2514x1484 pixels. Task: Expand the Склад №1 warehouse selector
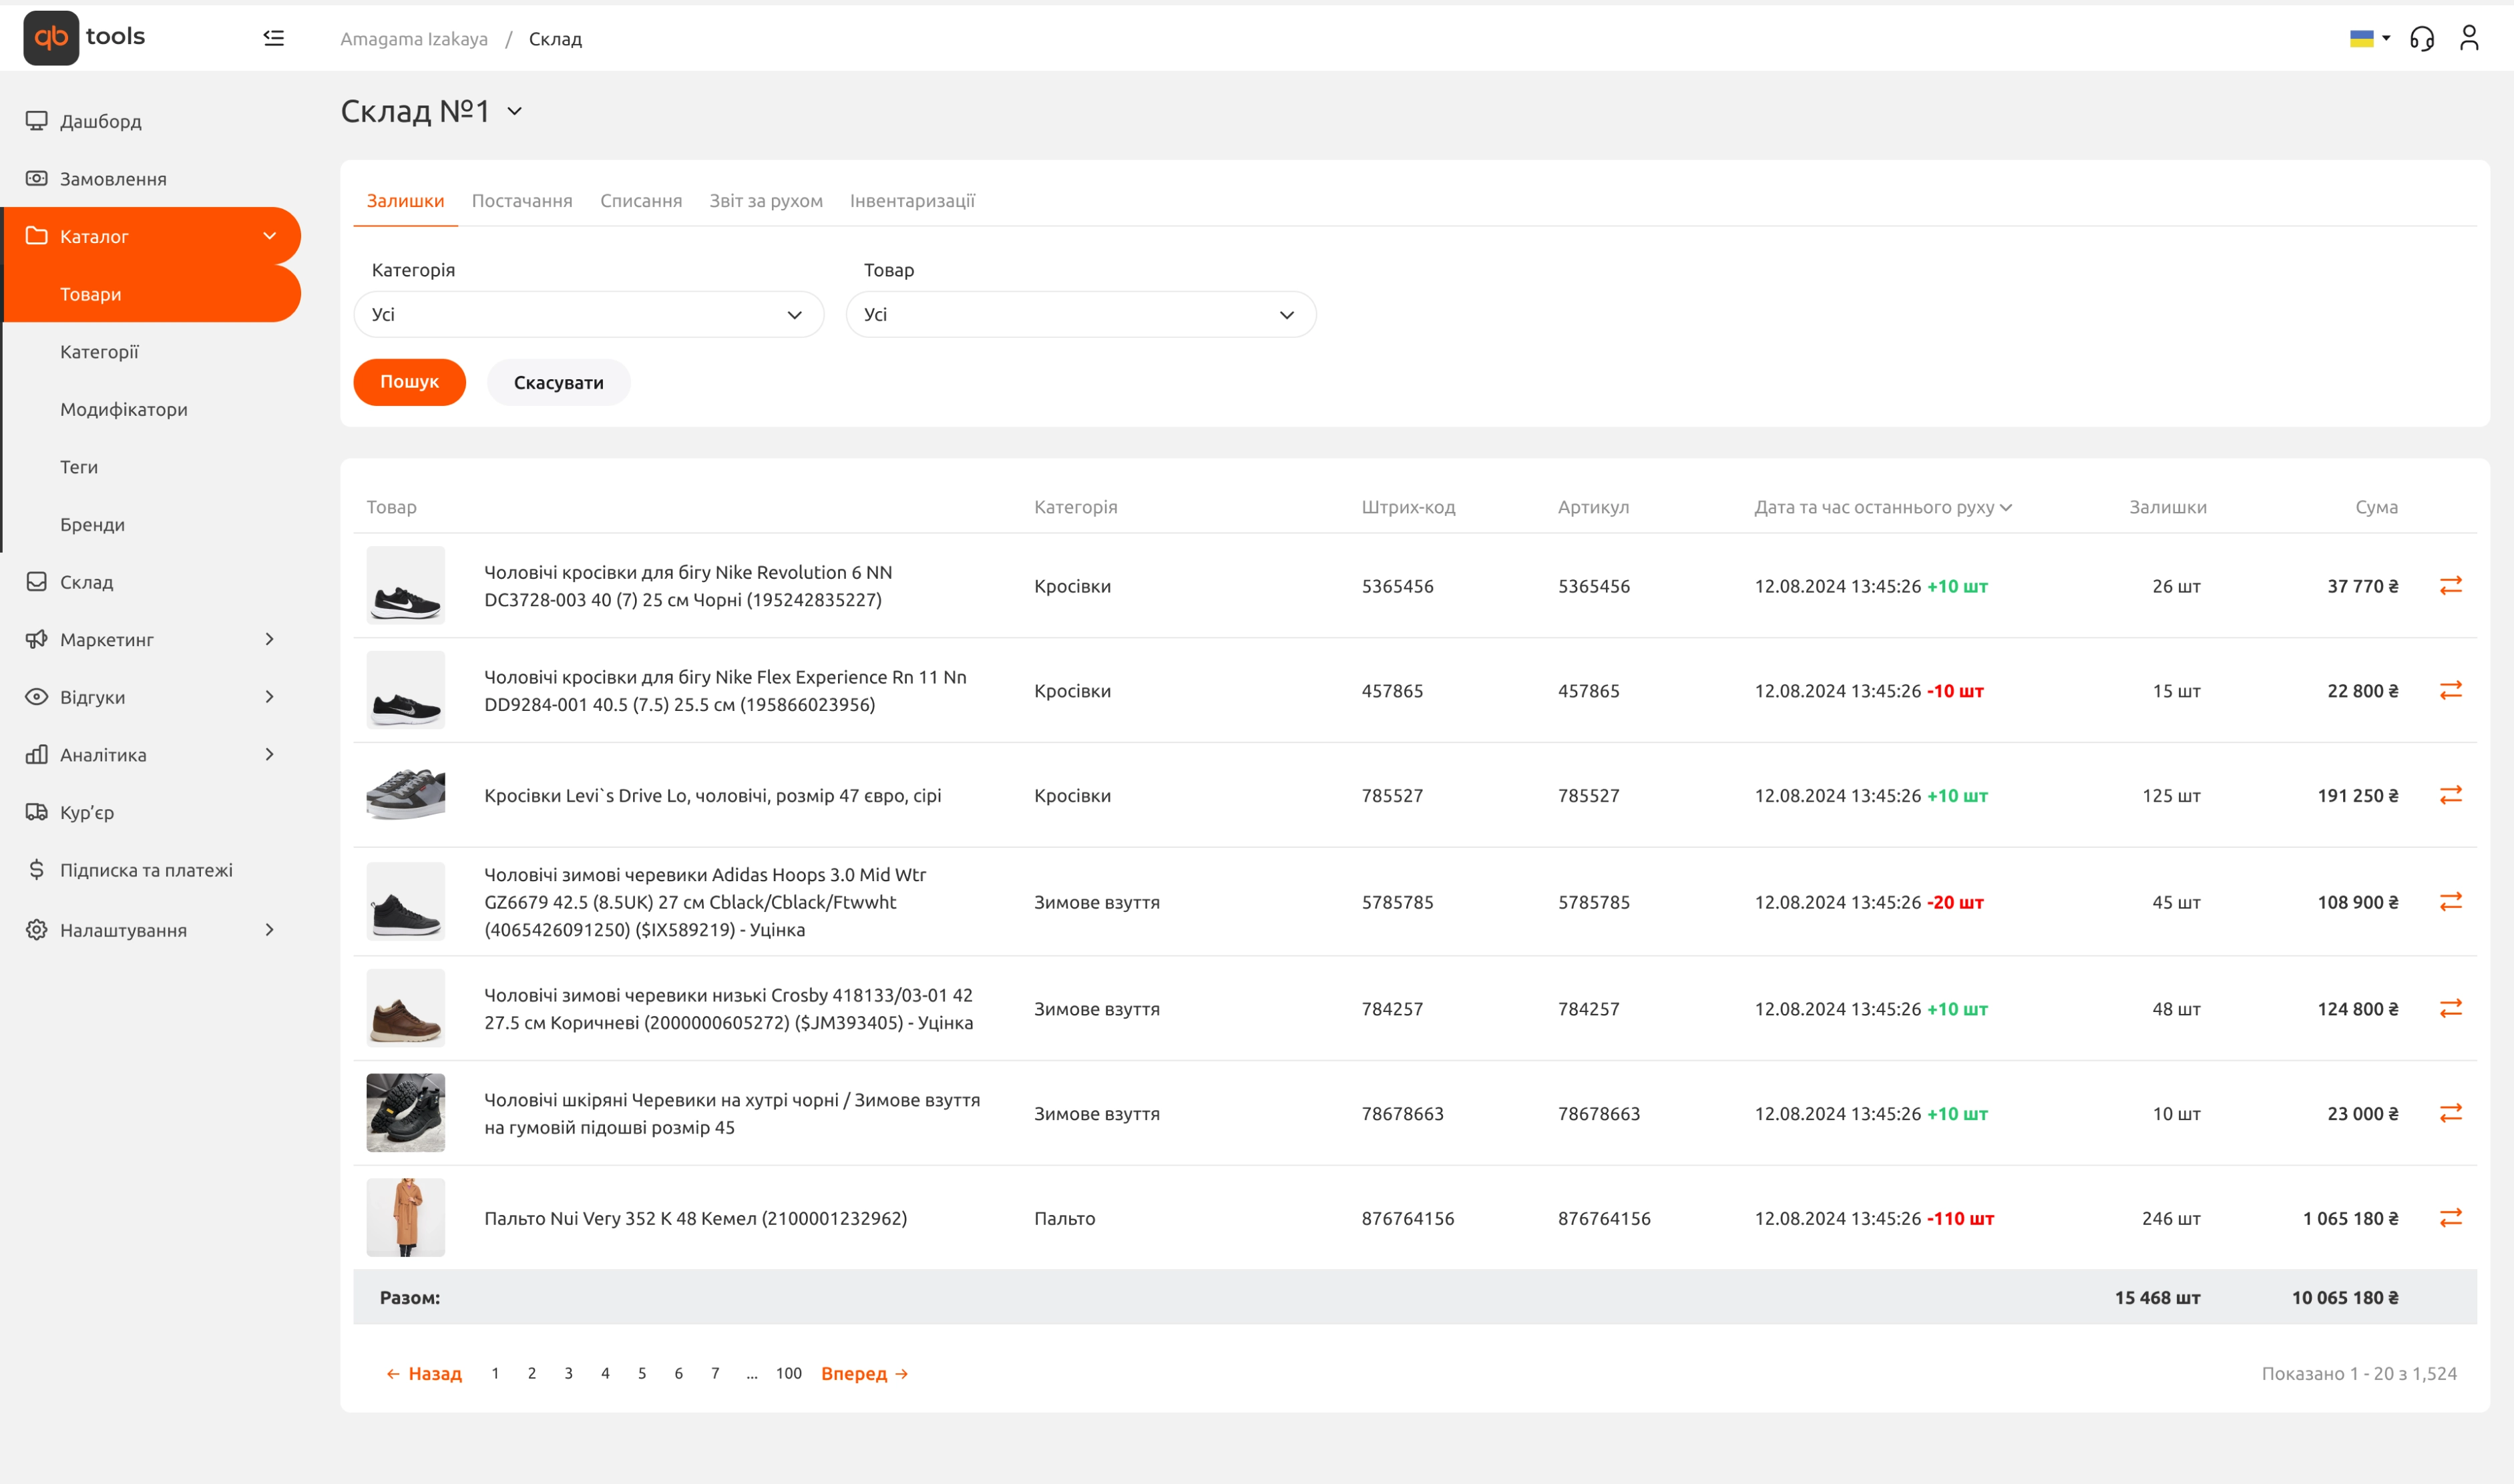click(x=514, y=111)
